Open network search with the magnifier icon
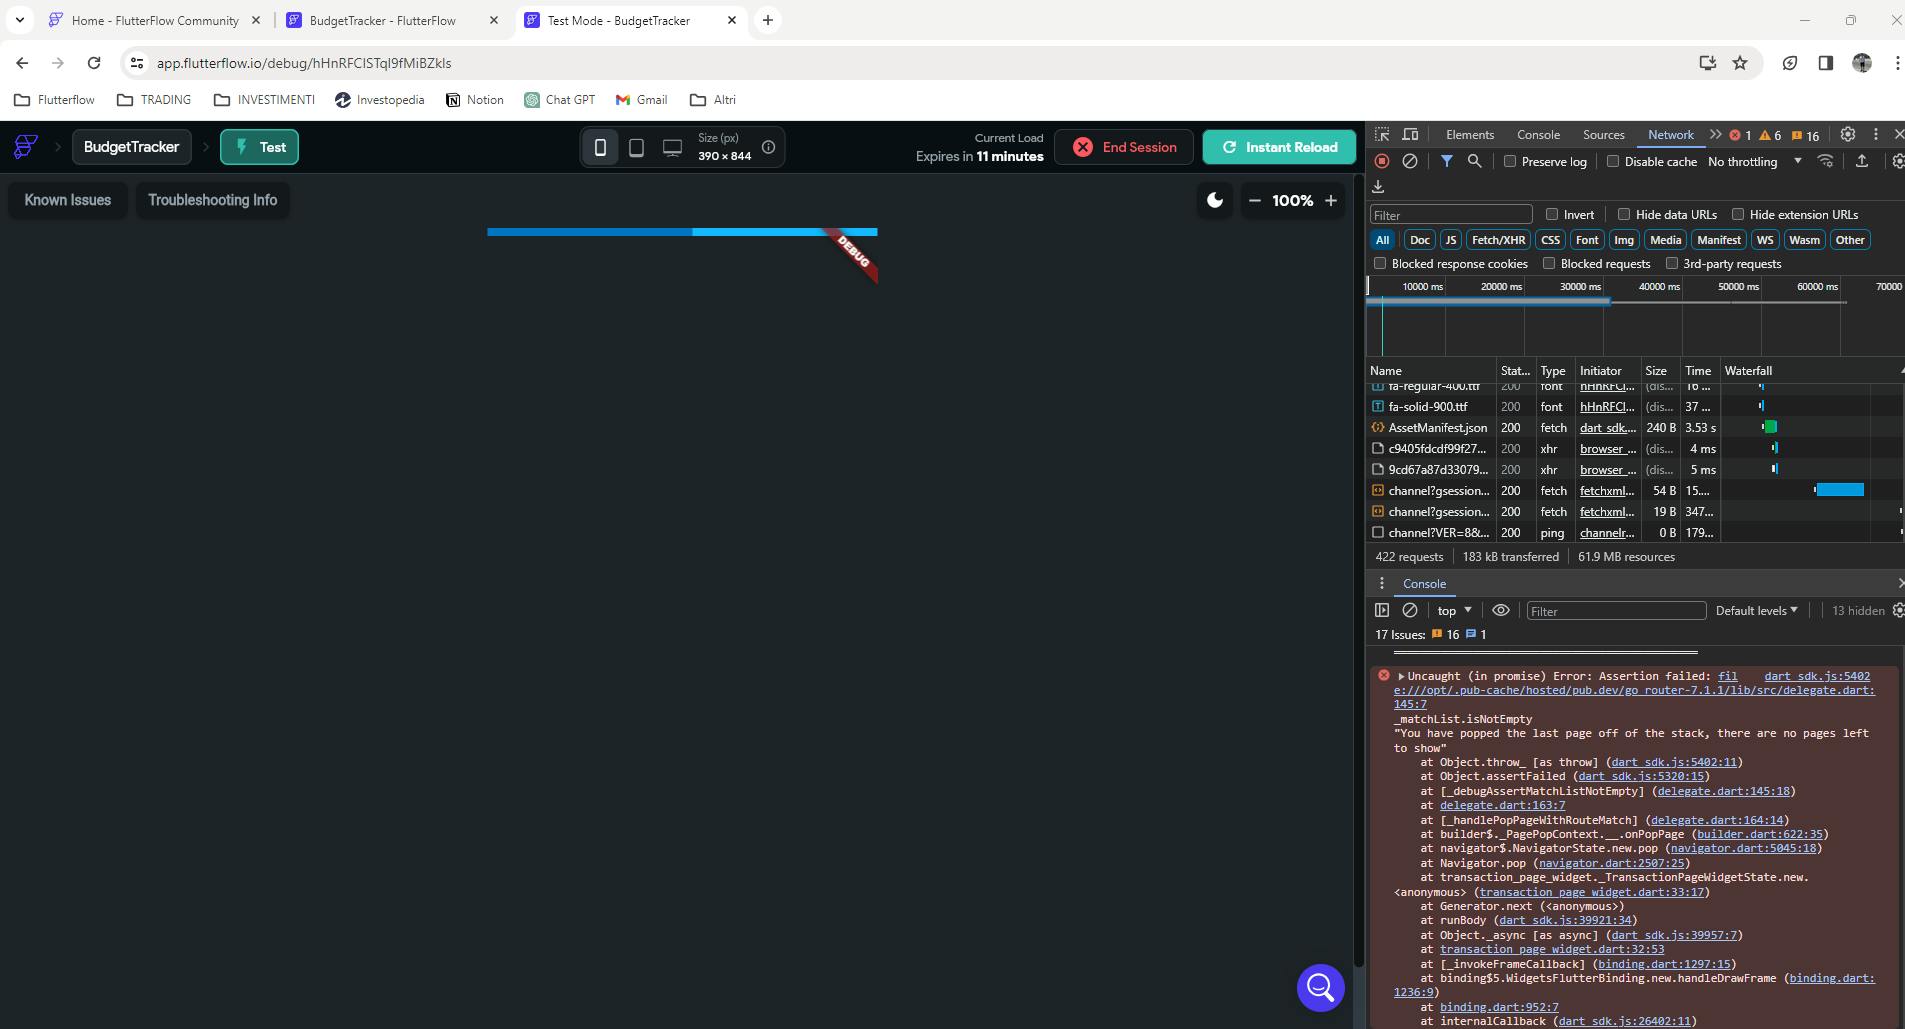This screenshot has width=1905, height=1029. [1474, 161]
